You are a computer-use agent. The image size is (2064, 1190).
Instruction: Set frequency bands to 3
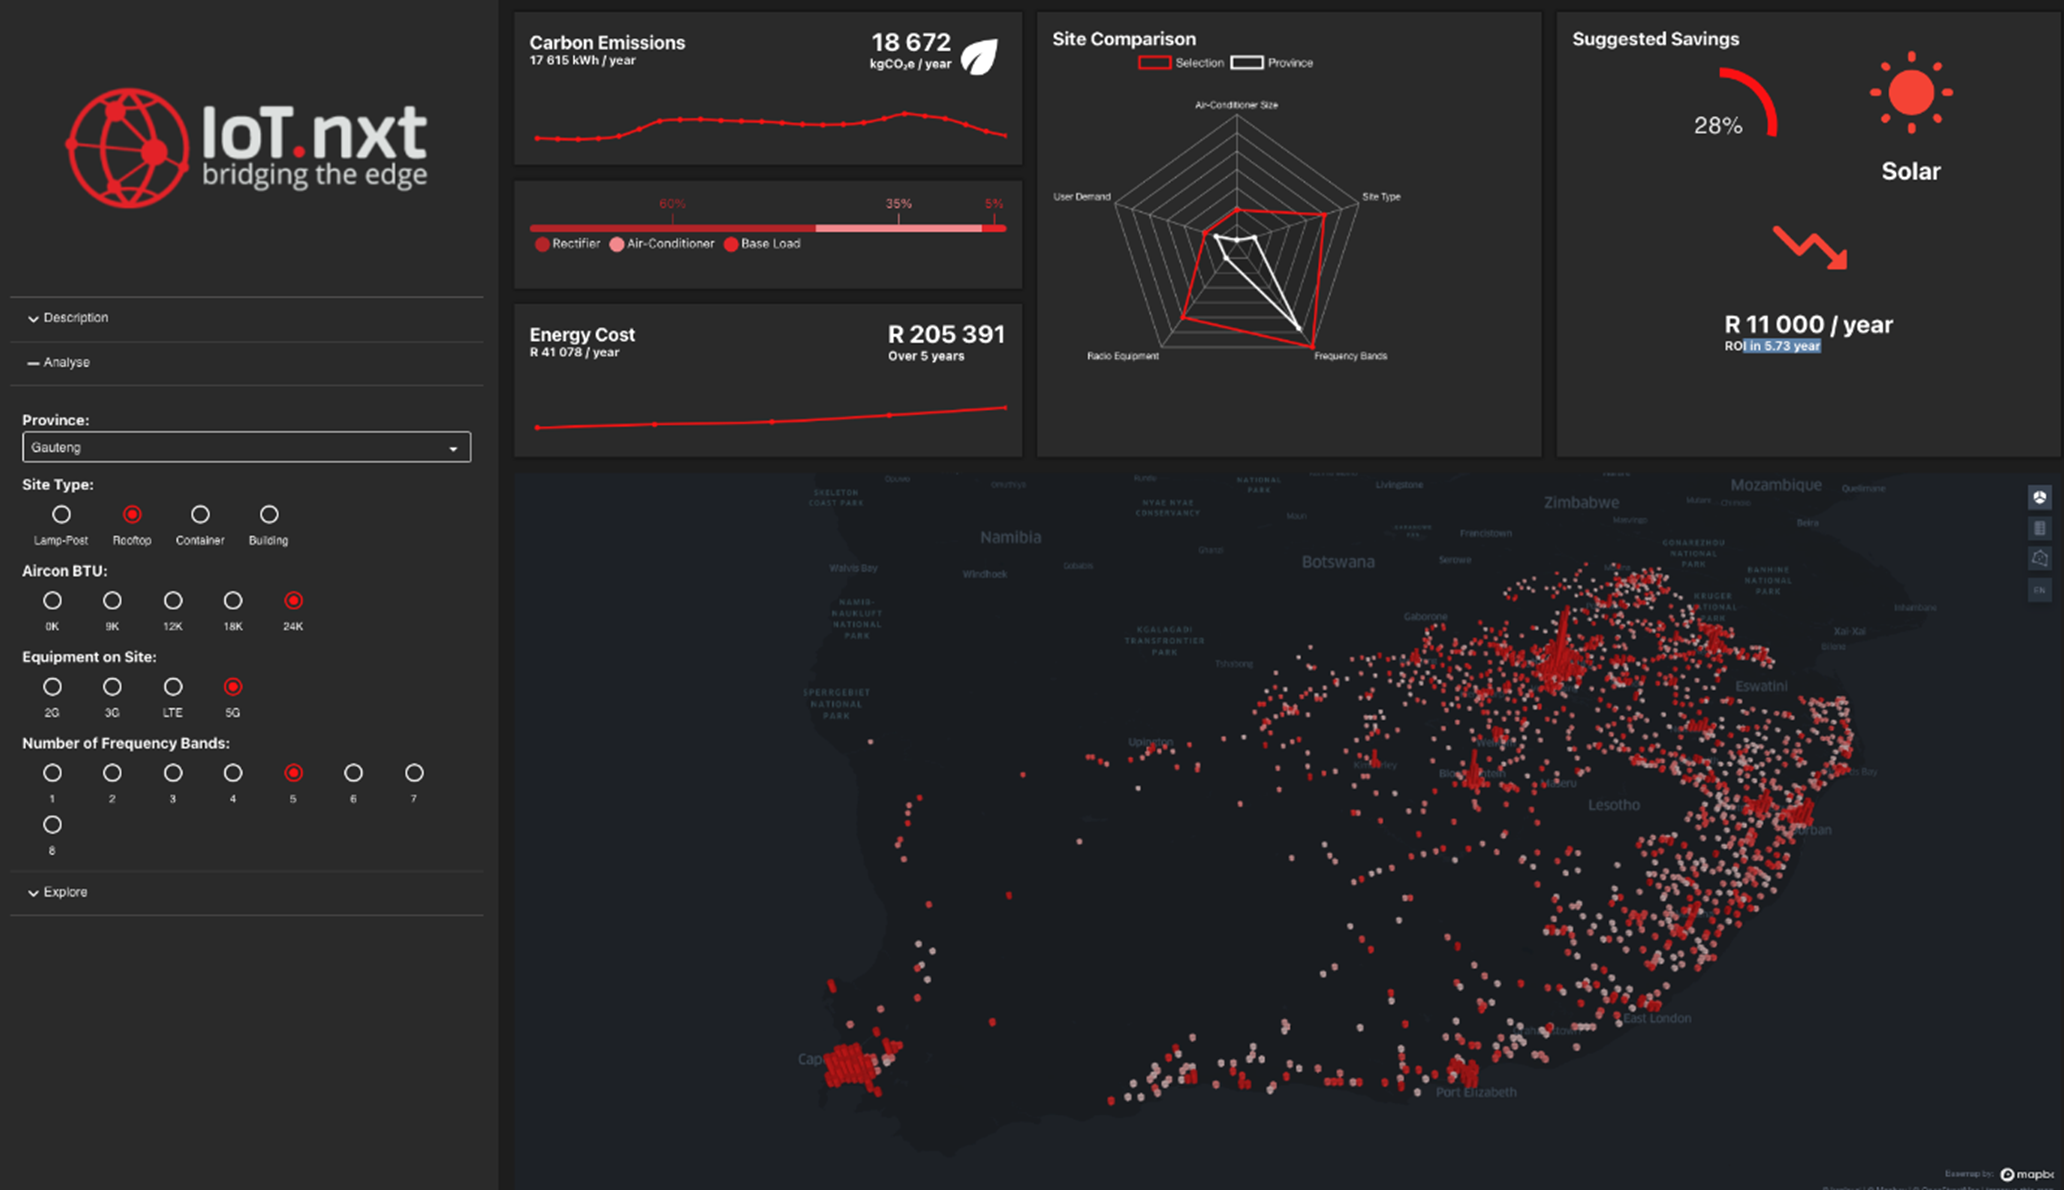[173, 772]
